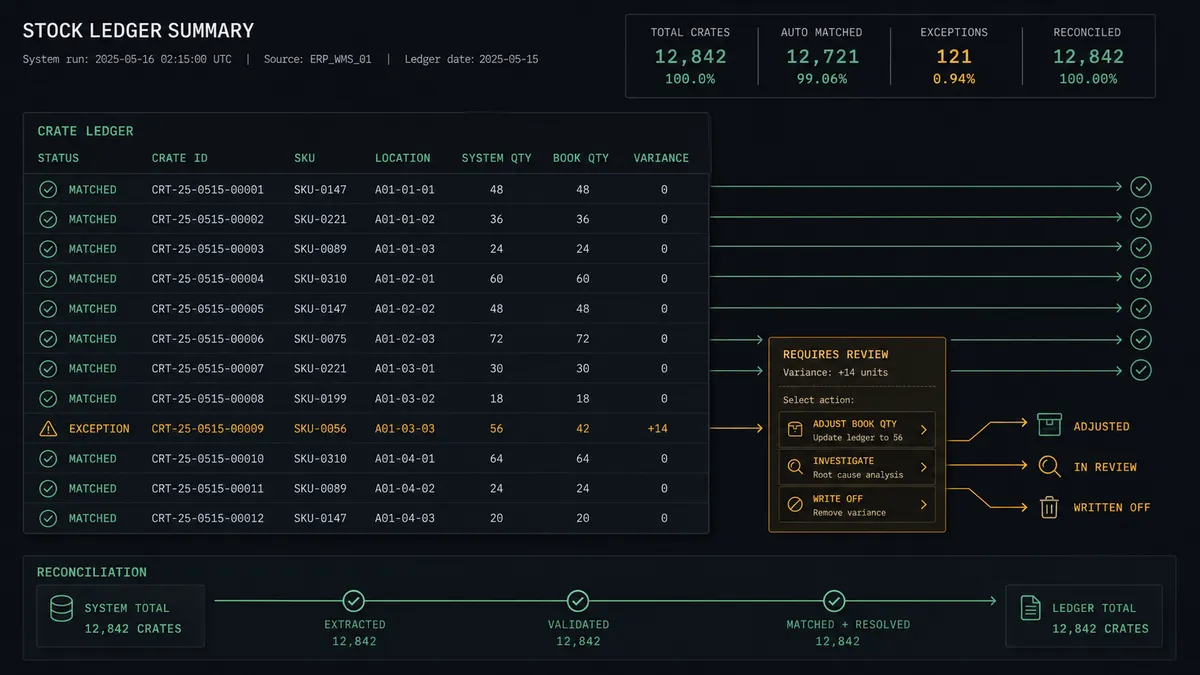Click the matched check icon for CRT-25-0515-00008
This screenshot has height=675, width=1200.
[48, 399]
